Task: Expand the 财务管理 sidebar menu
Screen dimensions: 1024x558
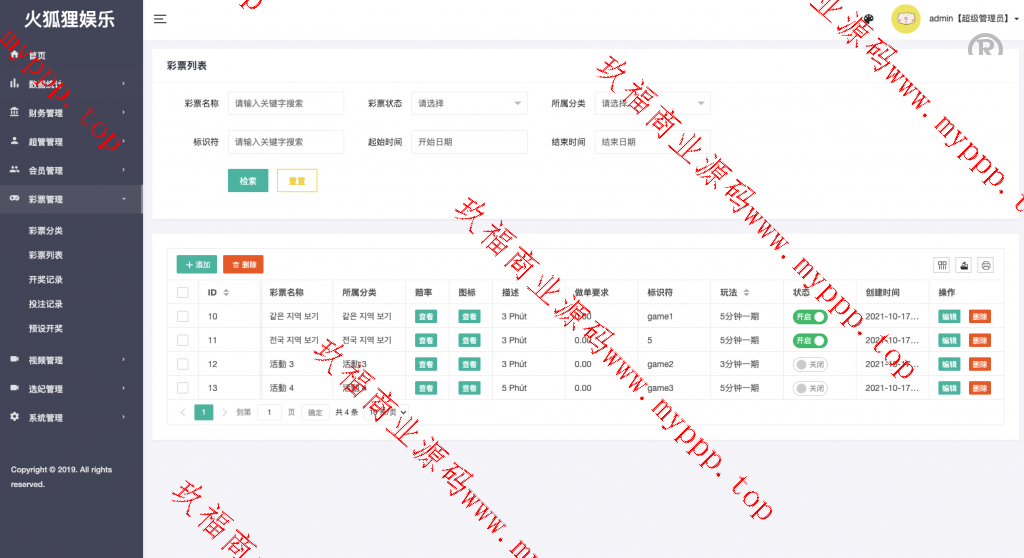Action: (70, 113)
